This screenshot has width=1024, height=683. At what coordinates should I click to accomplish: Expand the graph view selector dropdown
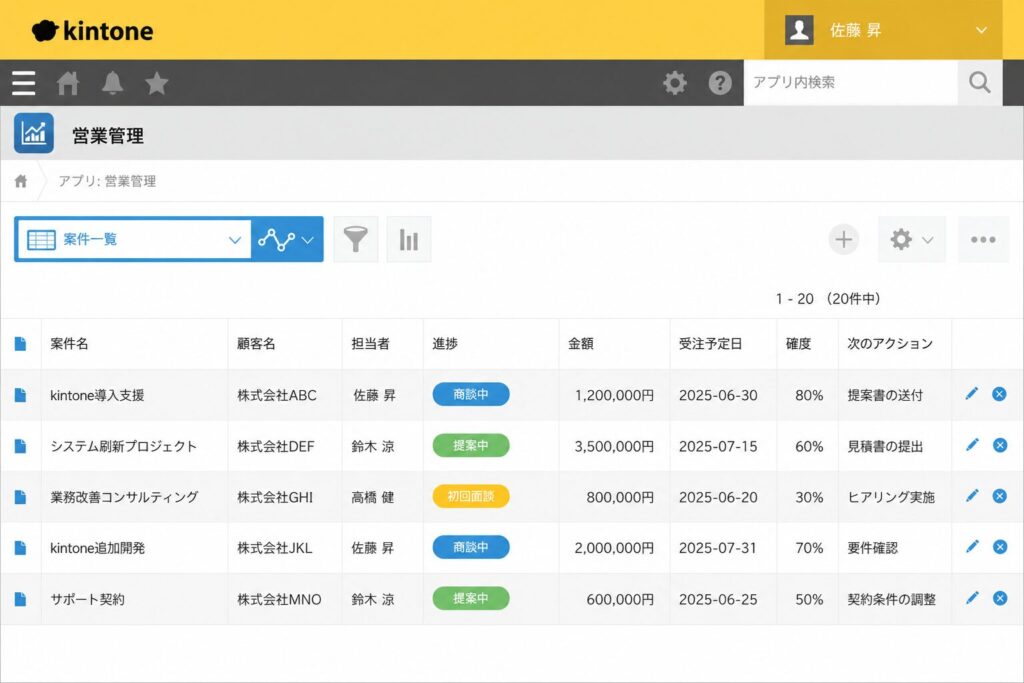(x=287, y=240)
